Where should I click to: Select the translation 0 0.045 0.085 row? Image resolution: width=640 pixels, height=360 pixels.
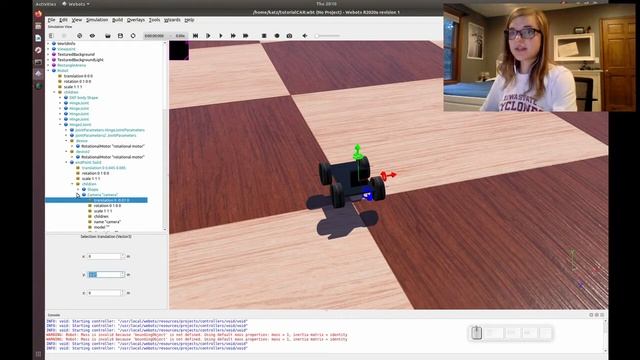pyautogui.click(x=104, y=168)
